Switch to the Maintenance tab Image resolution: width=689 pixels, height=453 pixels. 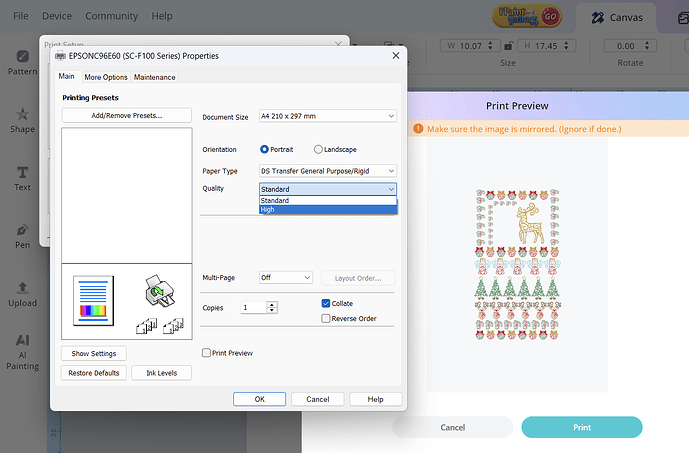pos(154,77)
